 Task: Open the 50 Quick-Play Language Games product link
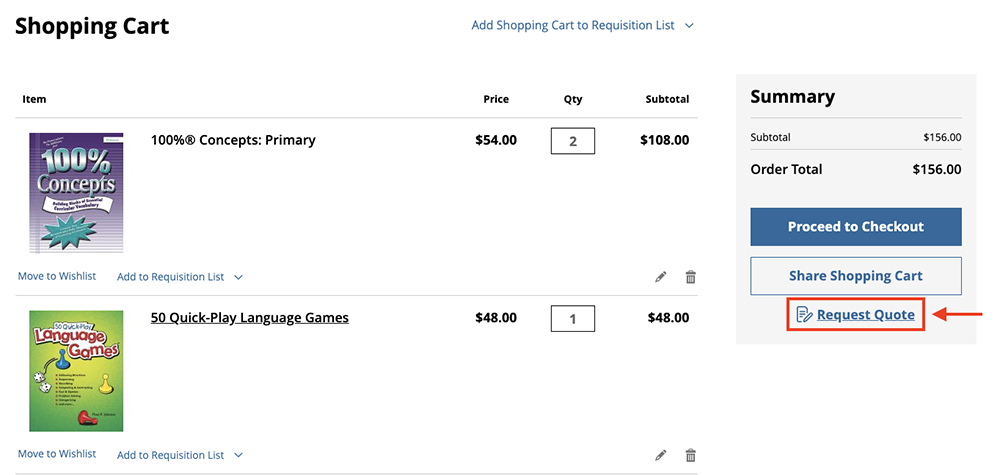click(249, 318)
